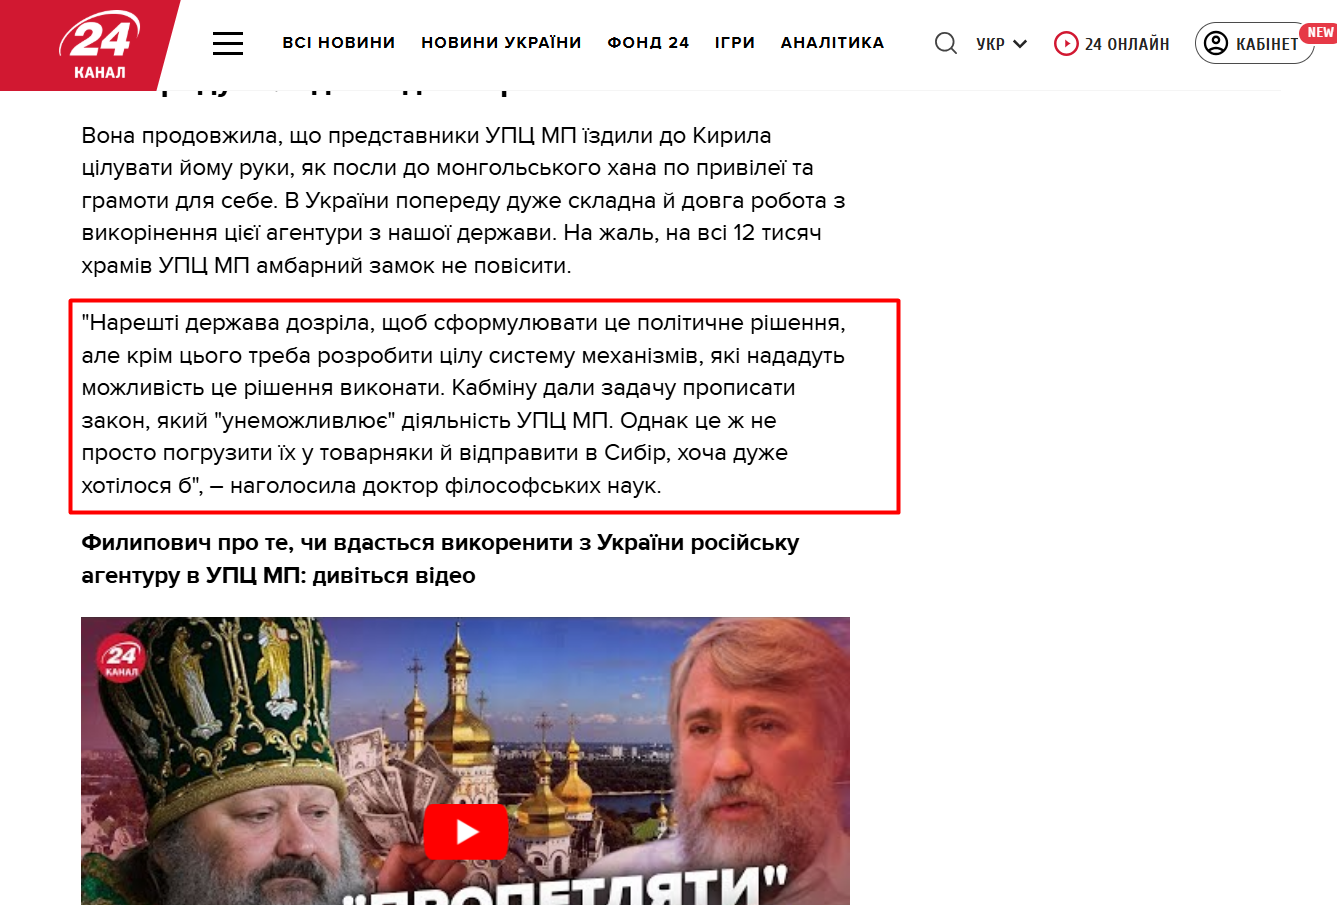1337x905 pixels.
Task: Open the Новини України menu item
Action: click(x=501, y=43)
